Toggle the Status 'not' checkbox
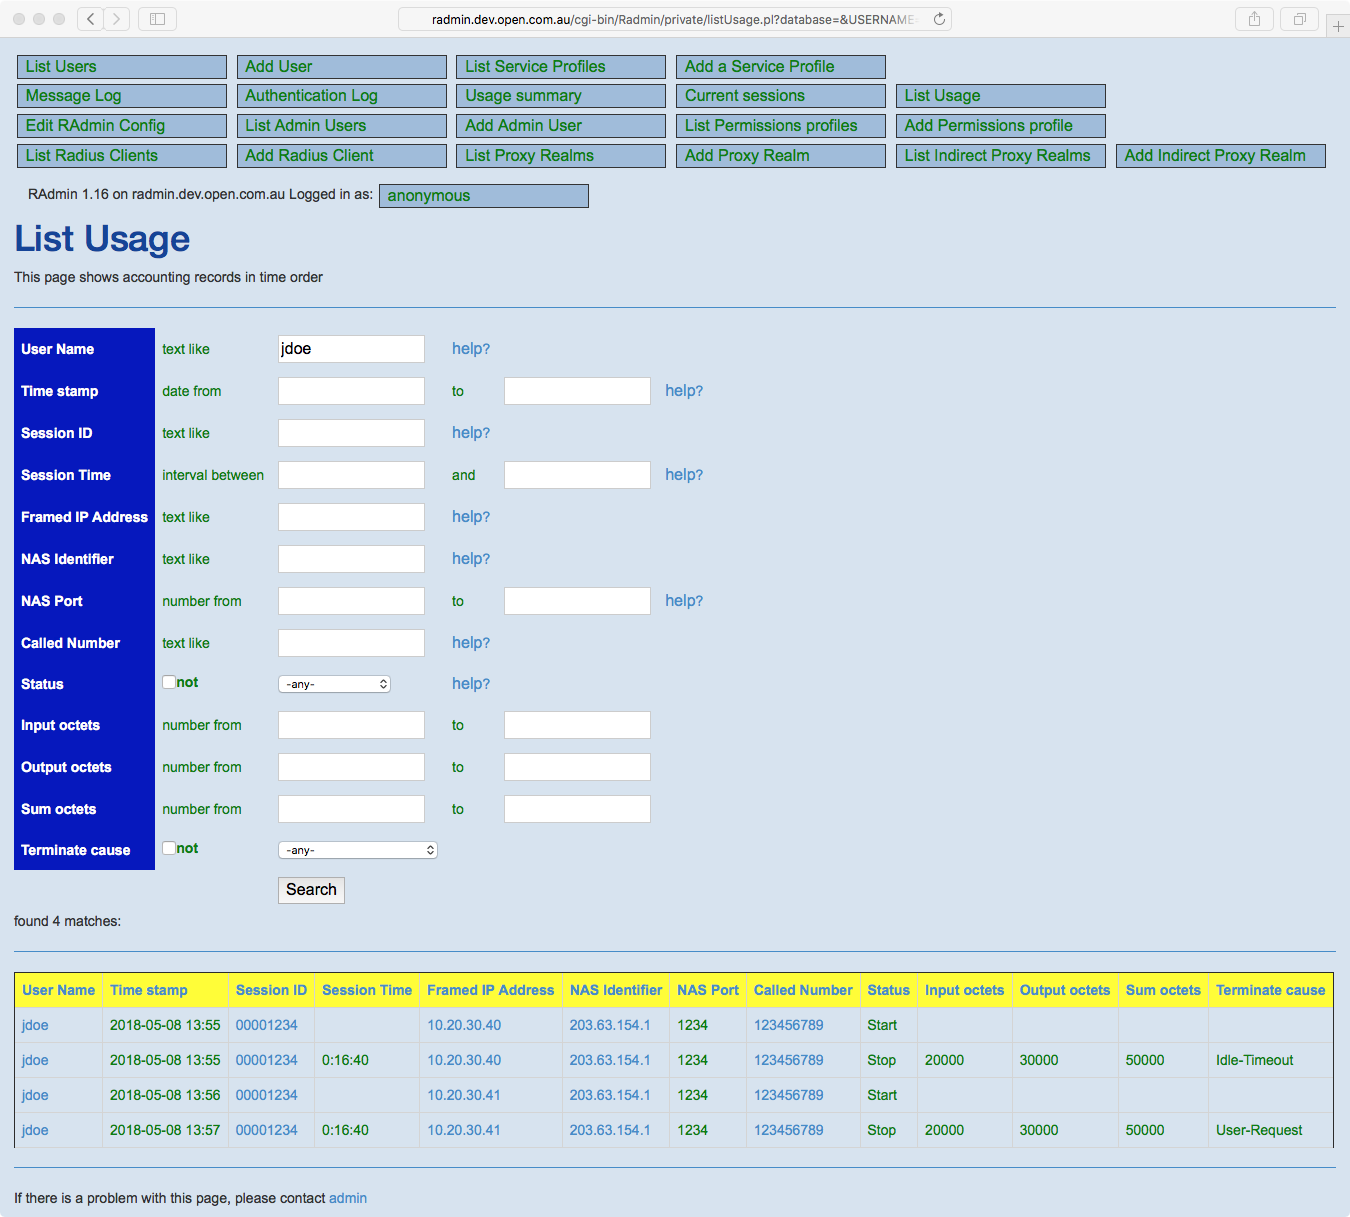Viewport: 1350px width, 1217px height. point(169,682)
